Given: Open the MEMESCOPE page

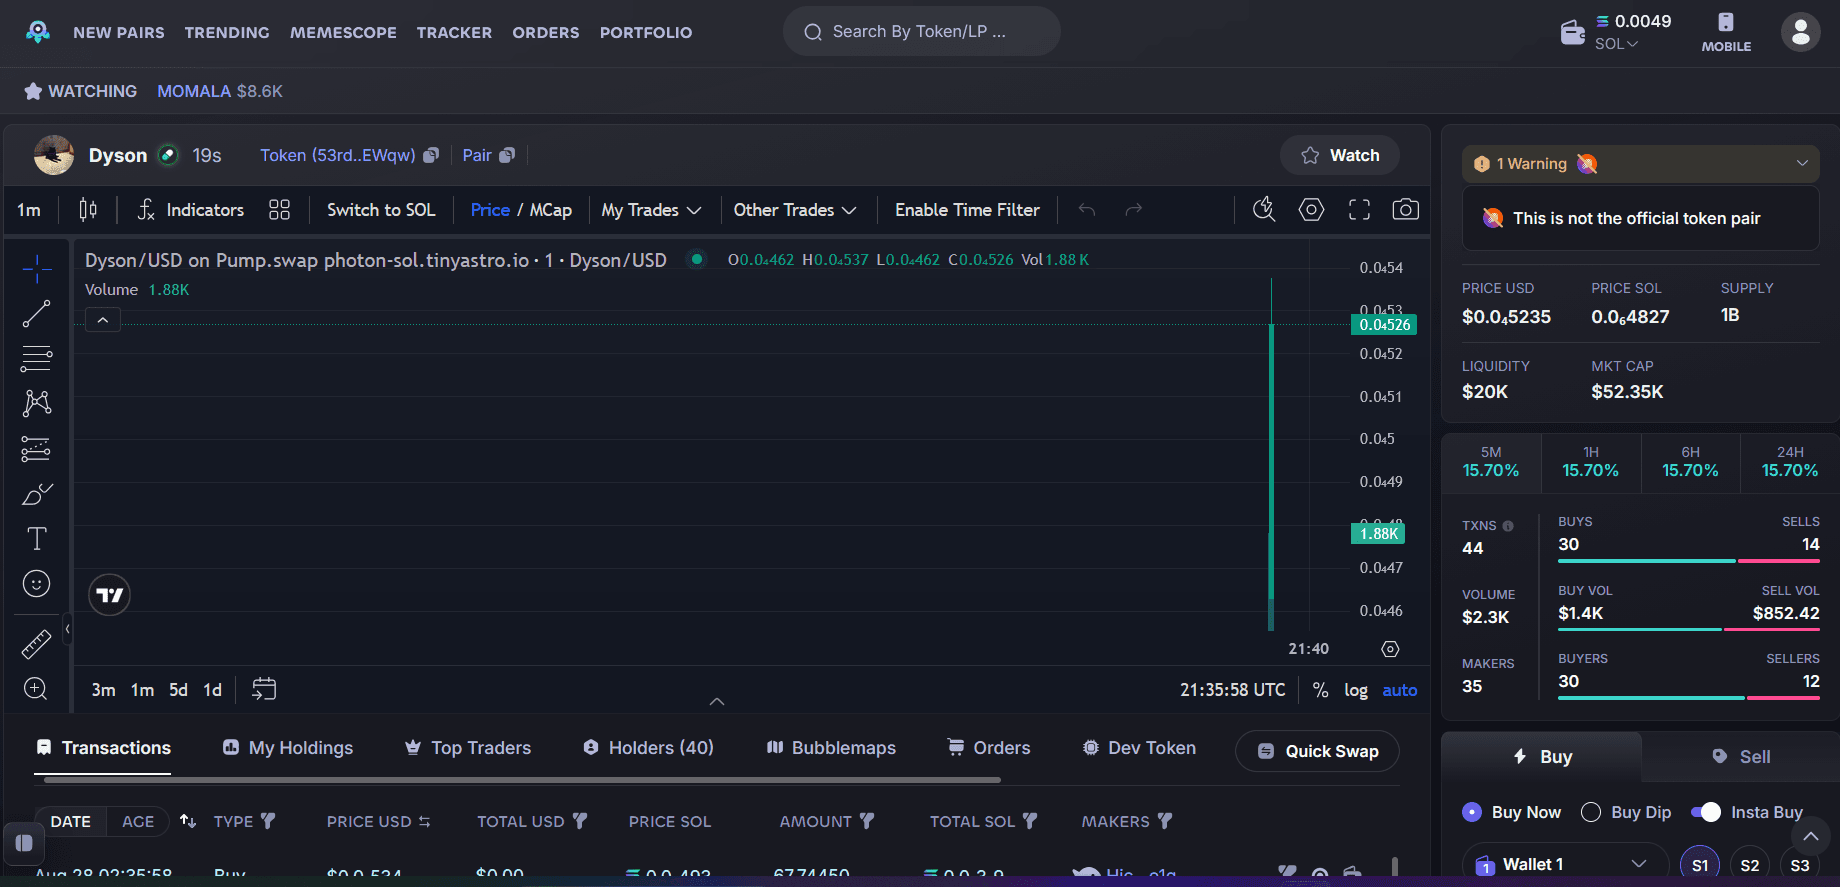Looking at the screenshot, I should 343,33.
